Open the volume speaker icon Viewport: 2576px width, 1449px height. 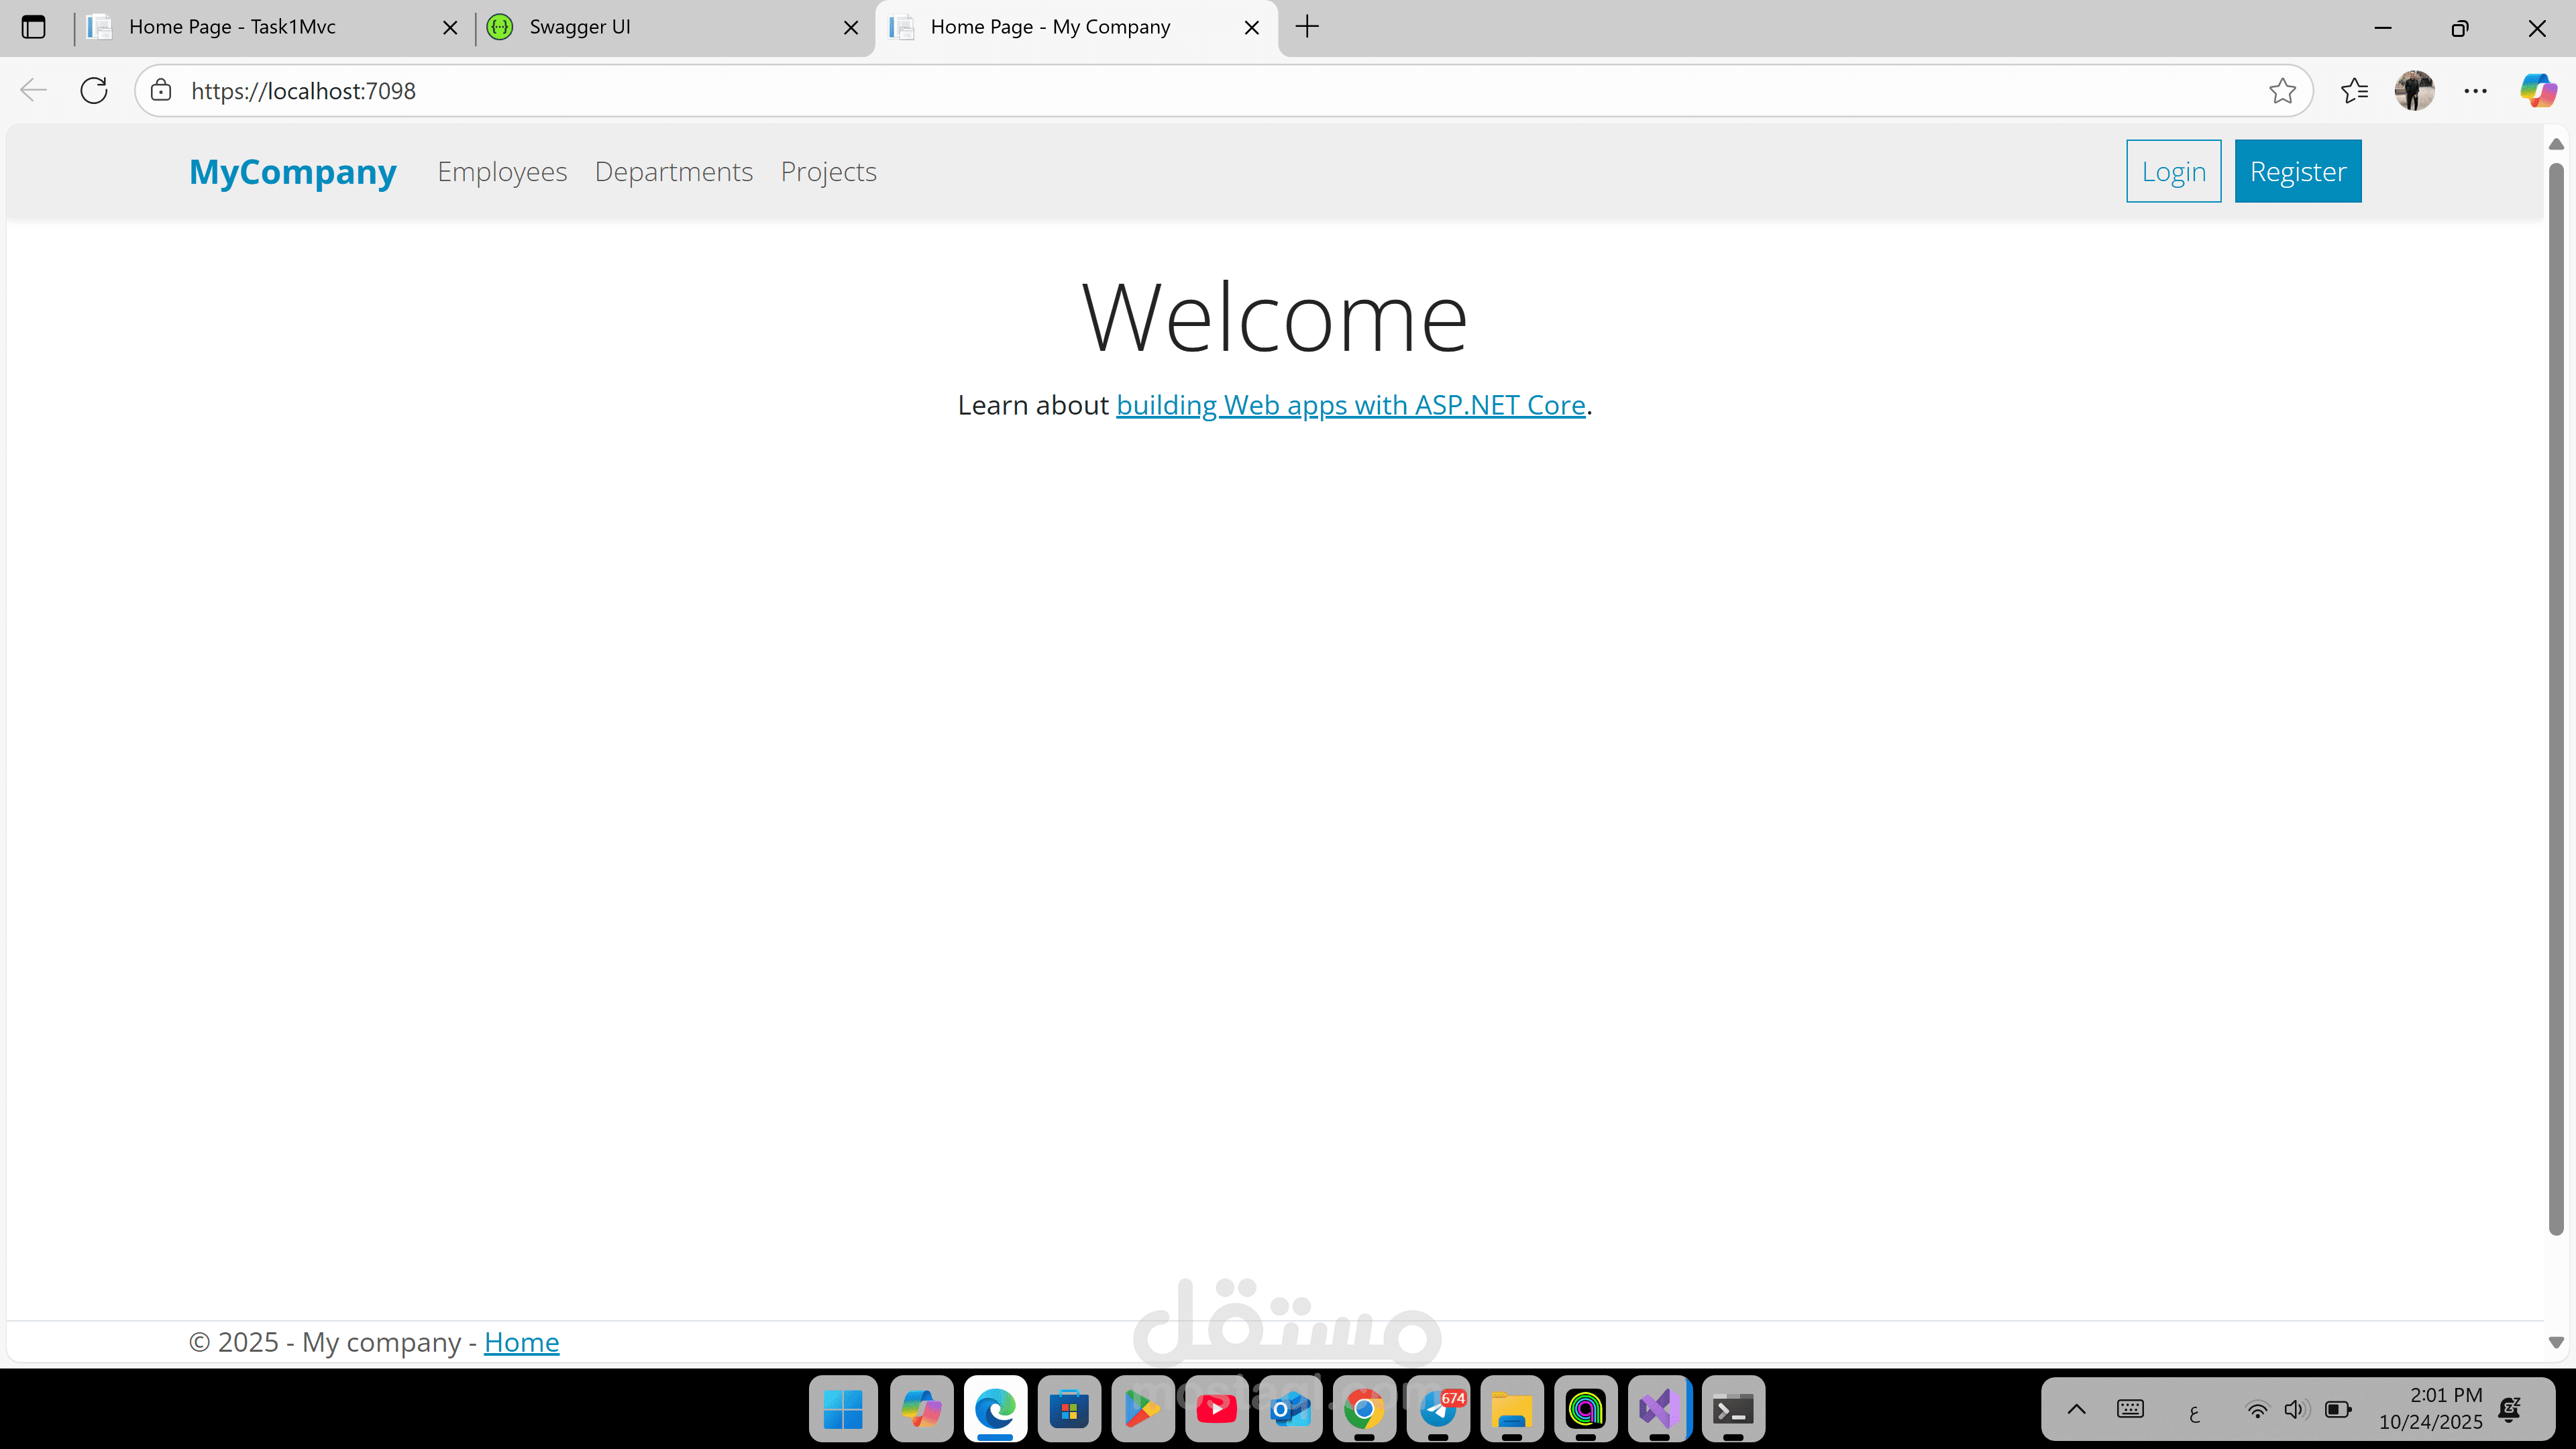tap(2296, 1409)
